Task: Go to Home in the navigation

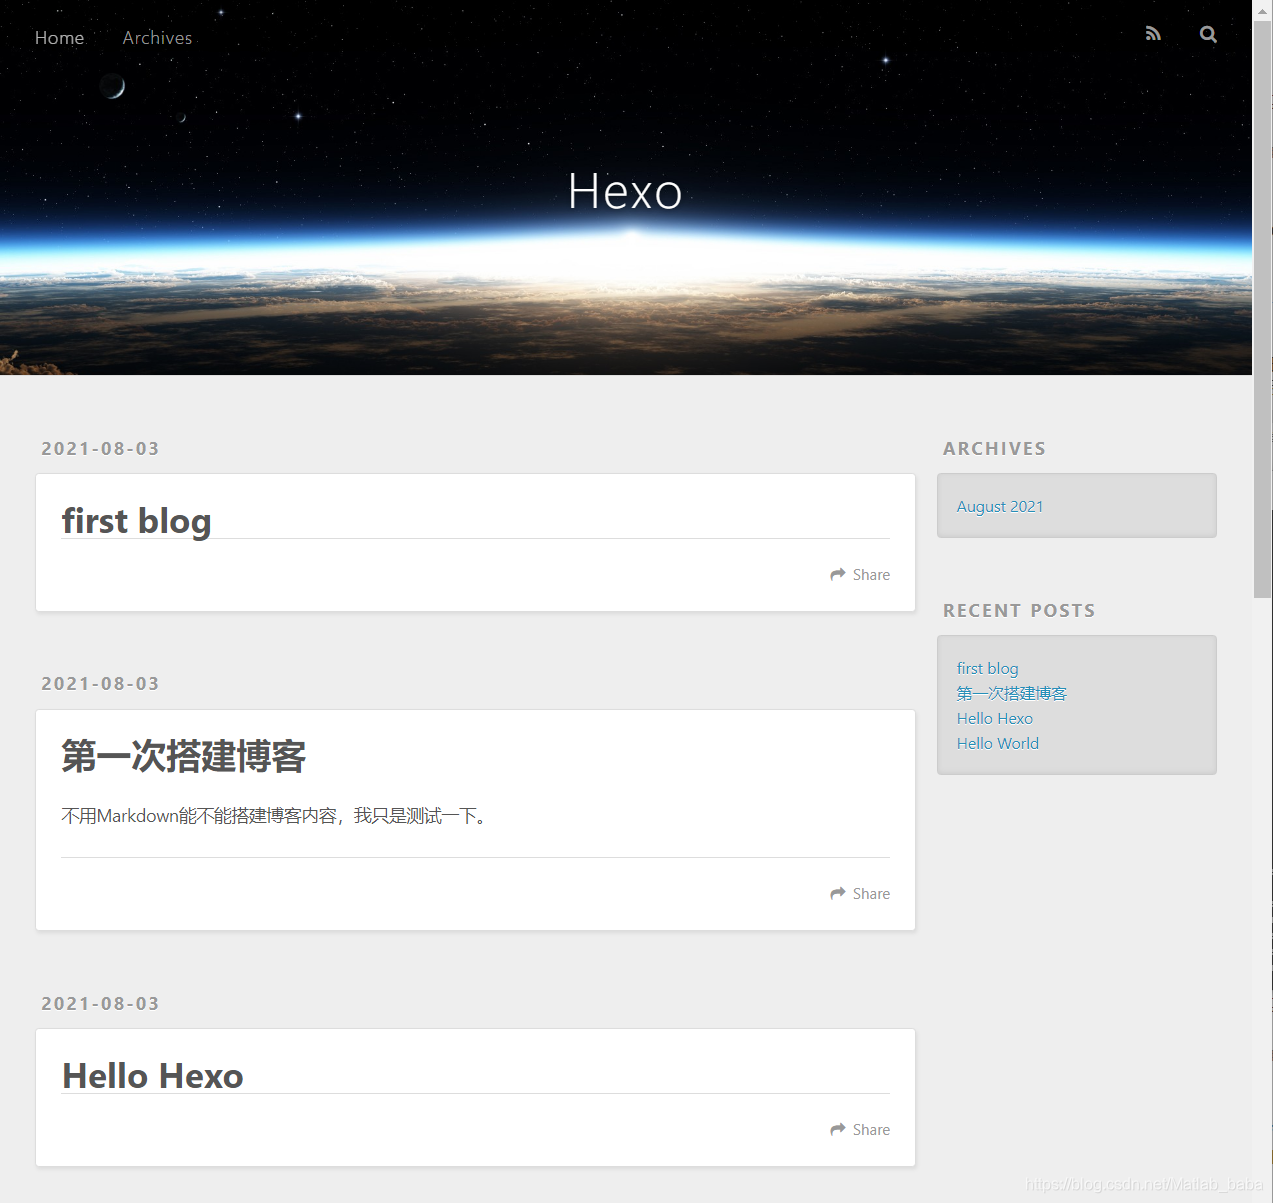Action: pos(60,37)
